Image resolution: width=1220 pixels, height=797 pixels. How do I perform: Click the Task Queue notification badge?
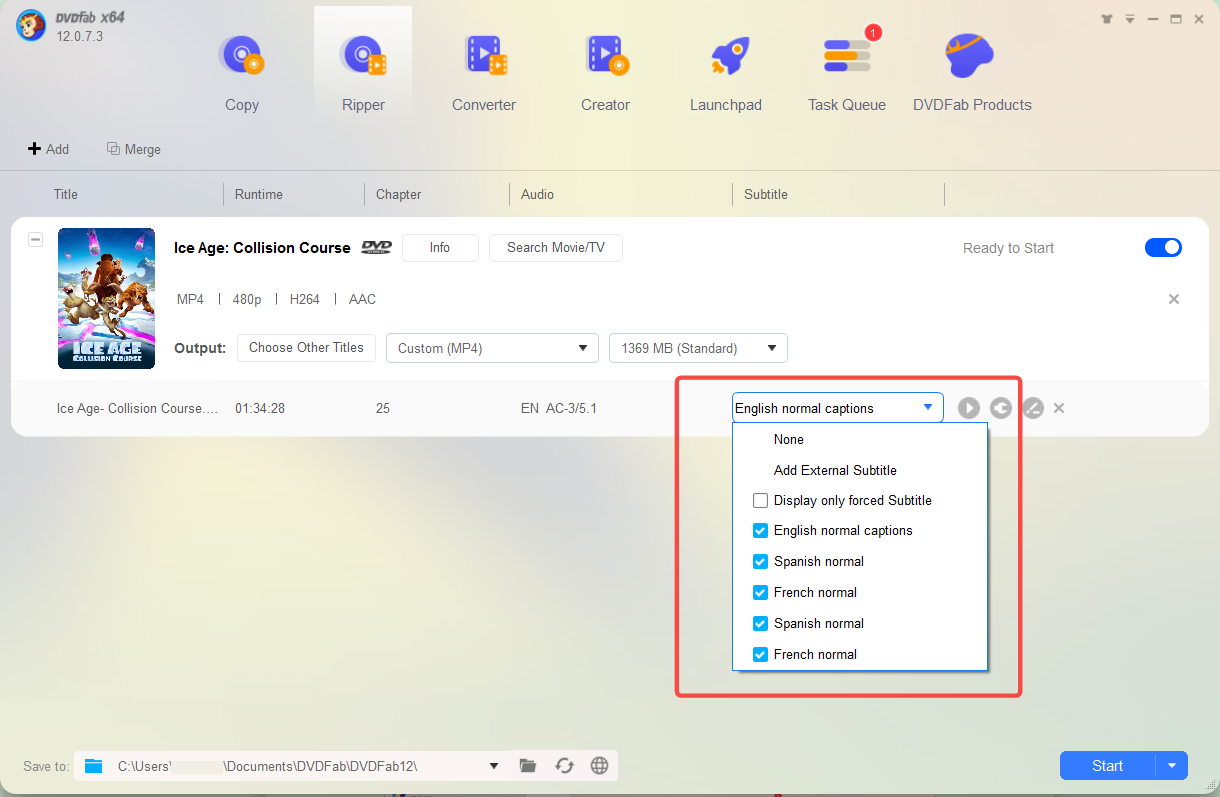click(x=873, y=33)
